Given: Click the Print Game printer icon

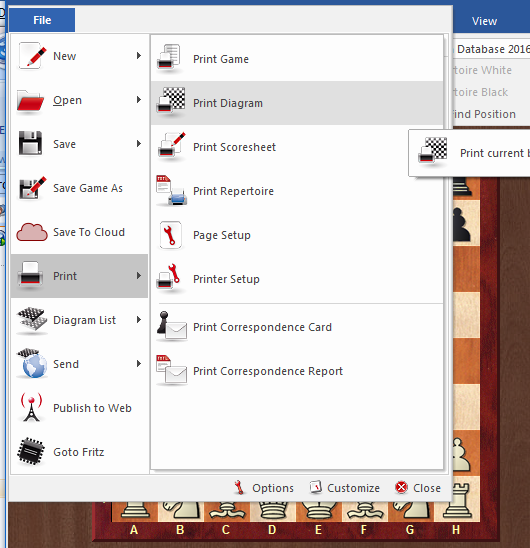Looking at the screenshot, I should (170, 58).
